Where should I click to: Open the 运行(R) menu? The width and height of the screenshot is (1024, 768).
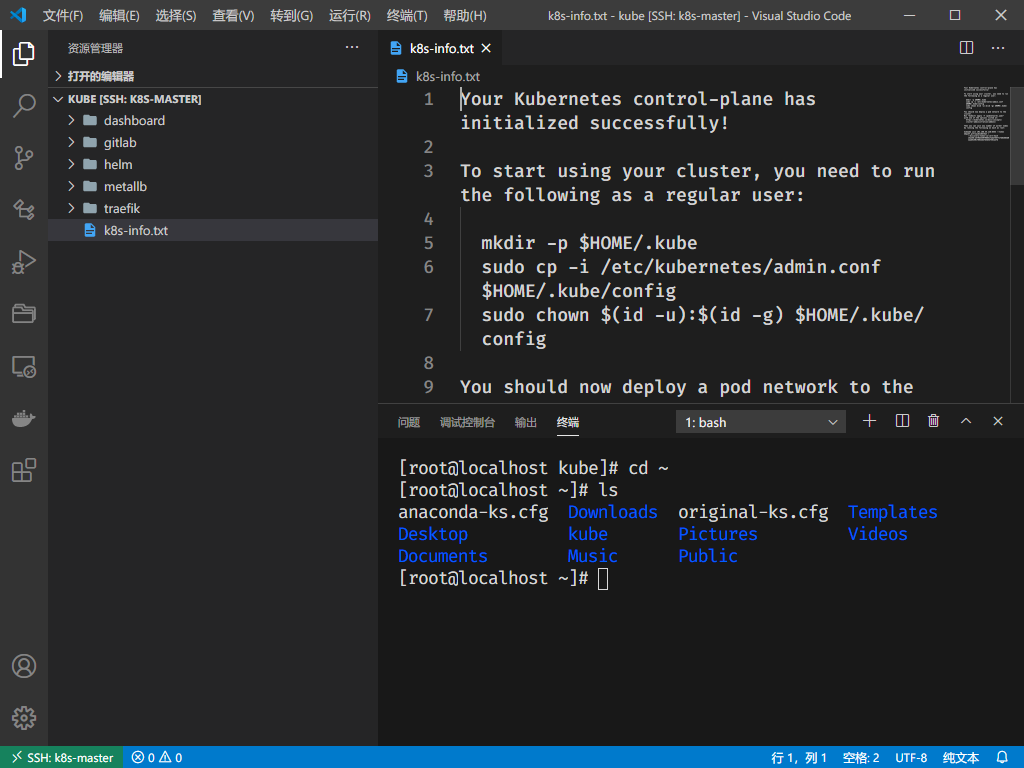[x=349, y=16]
